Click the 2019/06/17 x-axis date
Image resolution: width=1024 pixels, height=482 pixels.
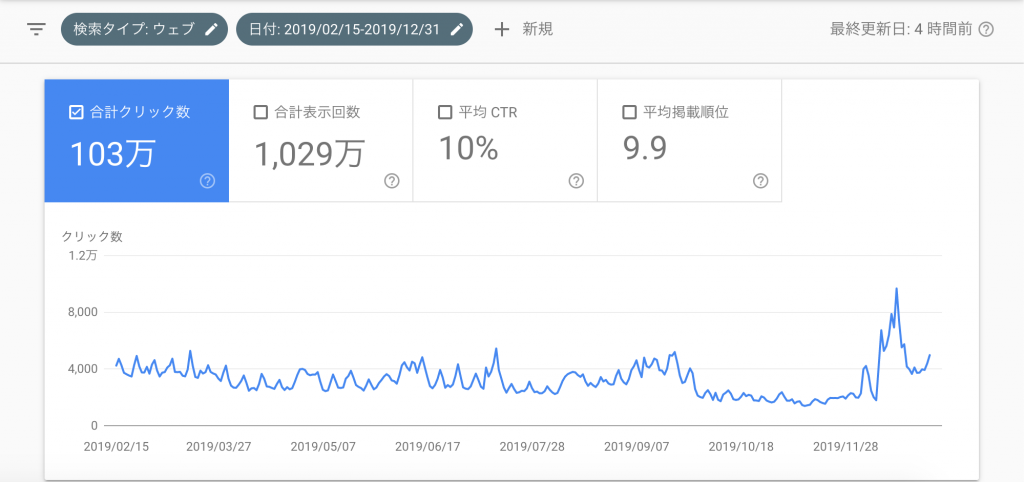[428, 447]
